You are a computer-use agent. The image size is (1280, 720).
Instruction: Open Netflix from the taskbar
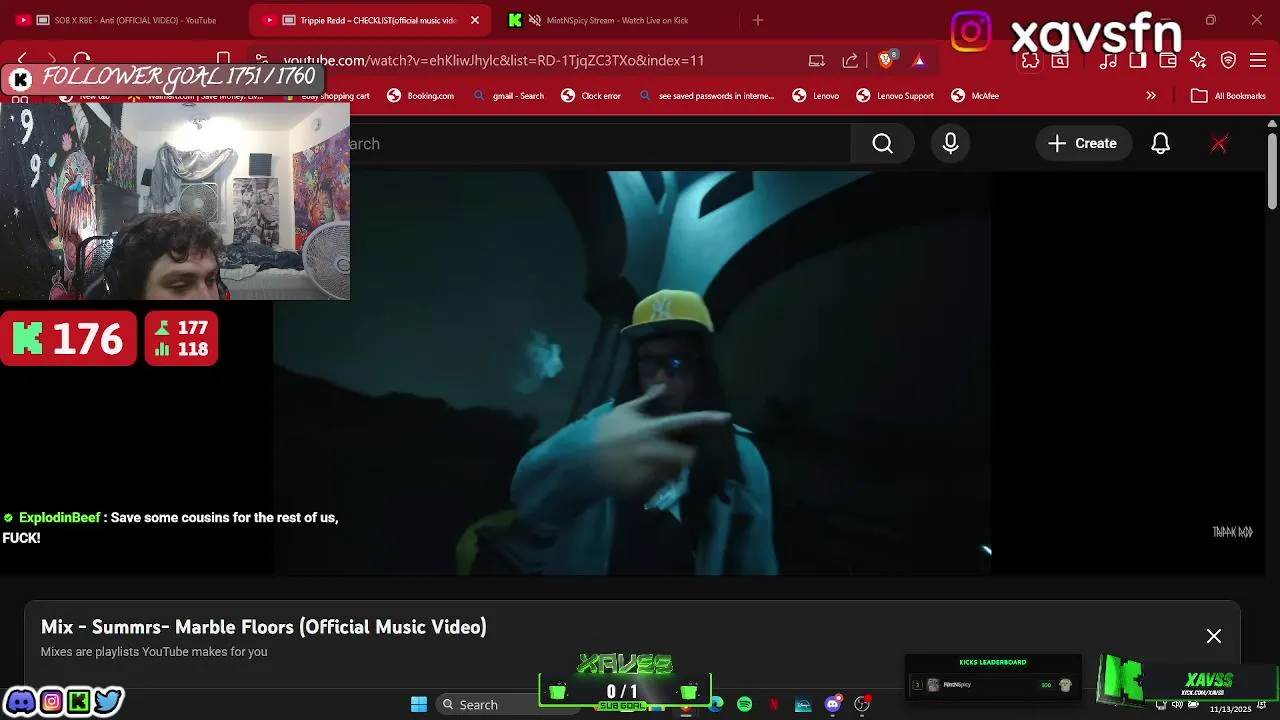774,704
